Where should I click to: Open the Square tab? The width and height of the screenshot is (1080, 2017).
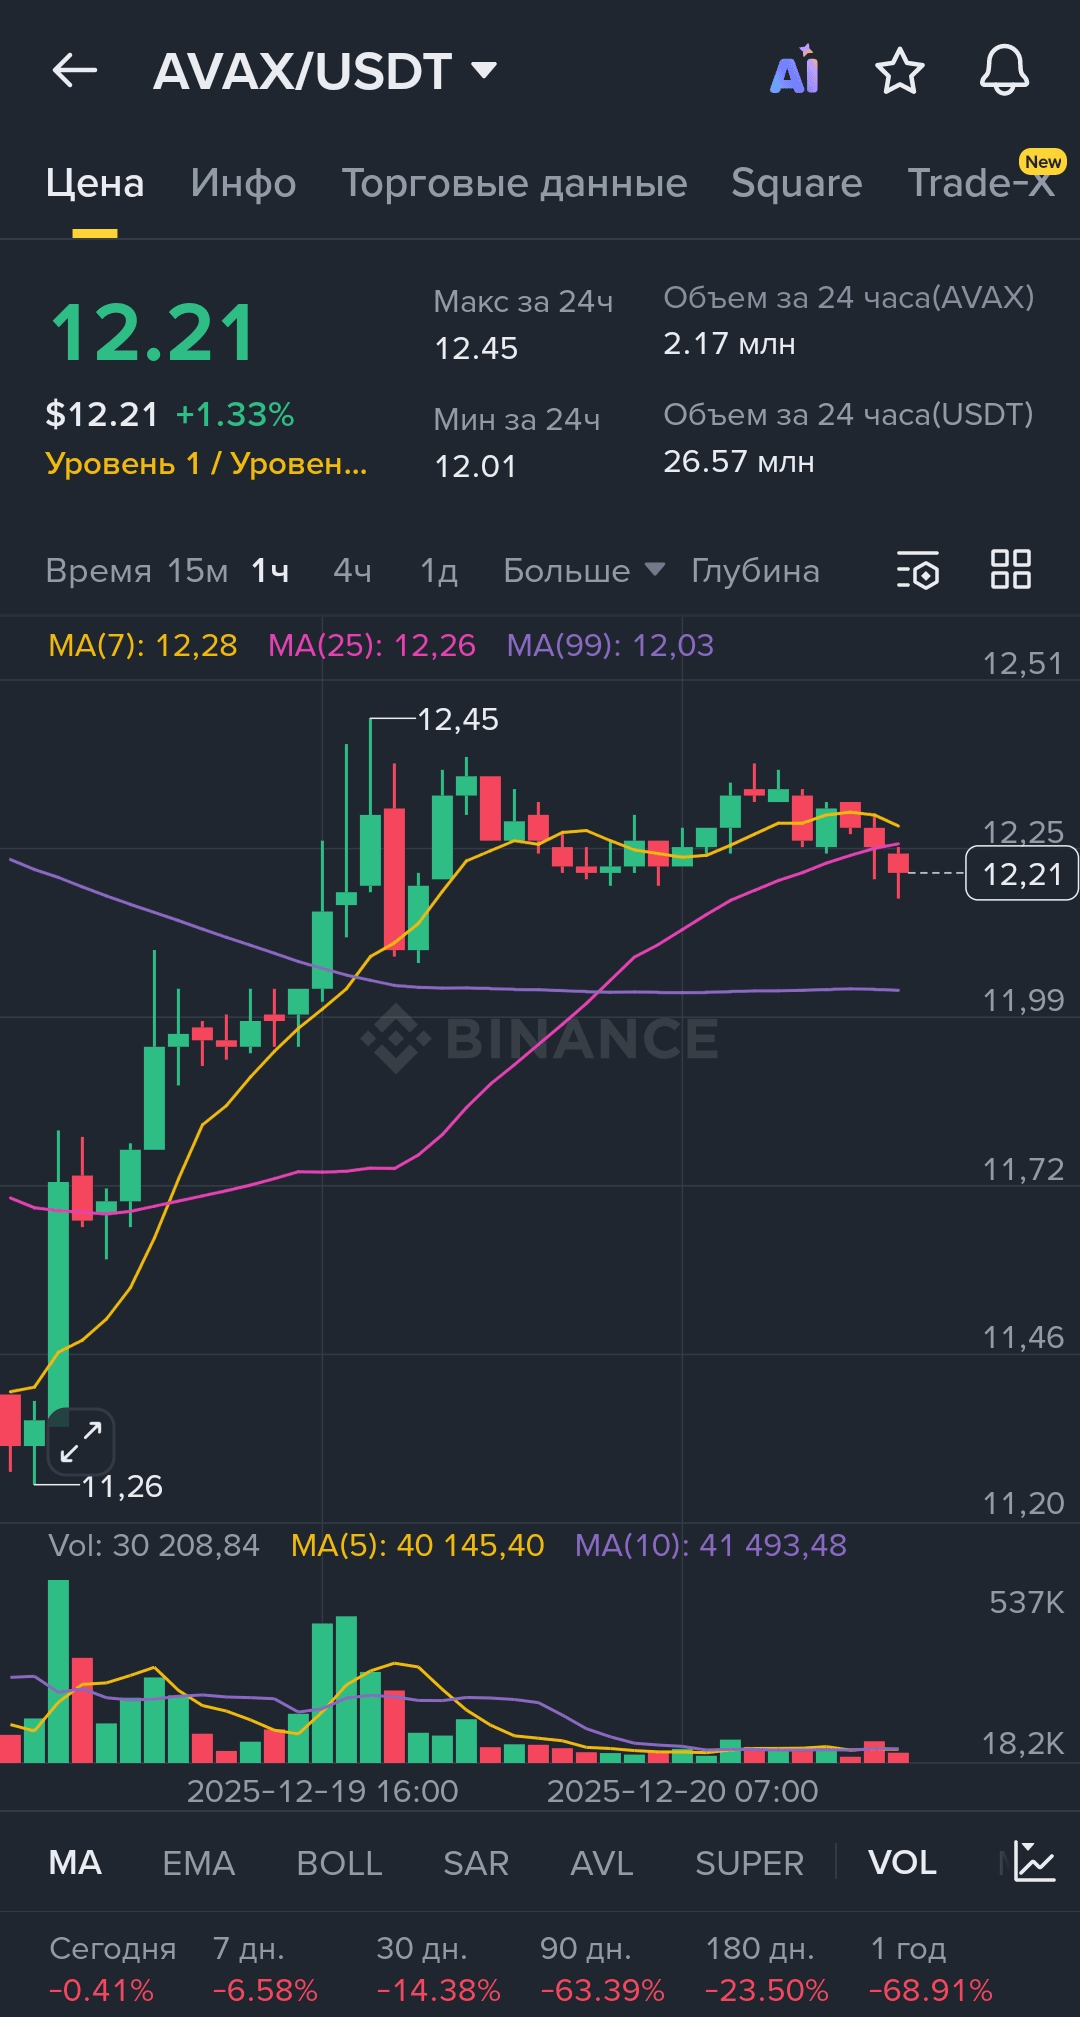(x=796, y=183)
